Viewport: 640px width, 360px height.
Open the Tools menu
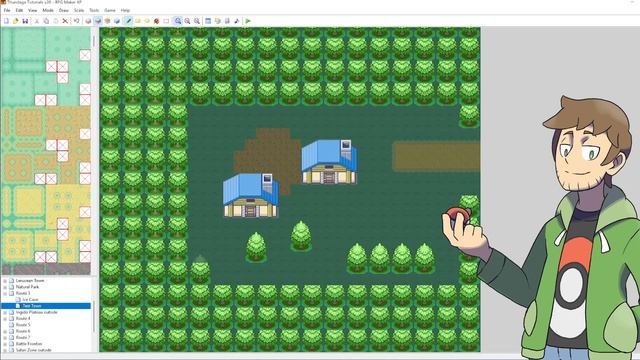pos(94,10)
